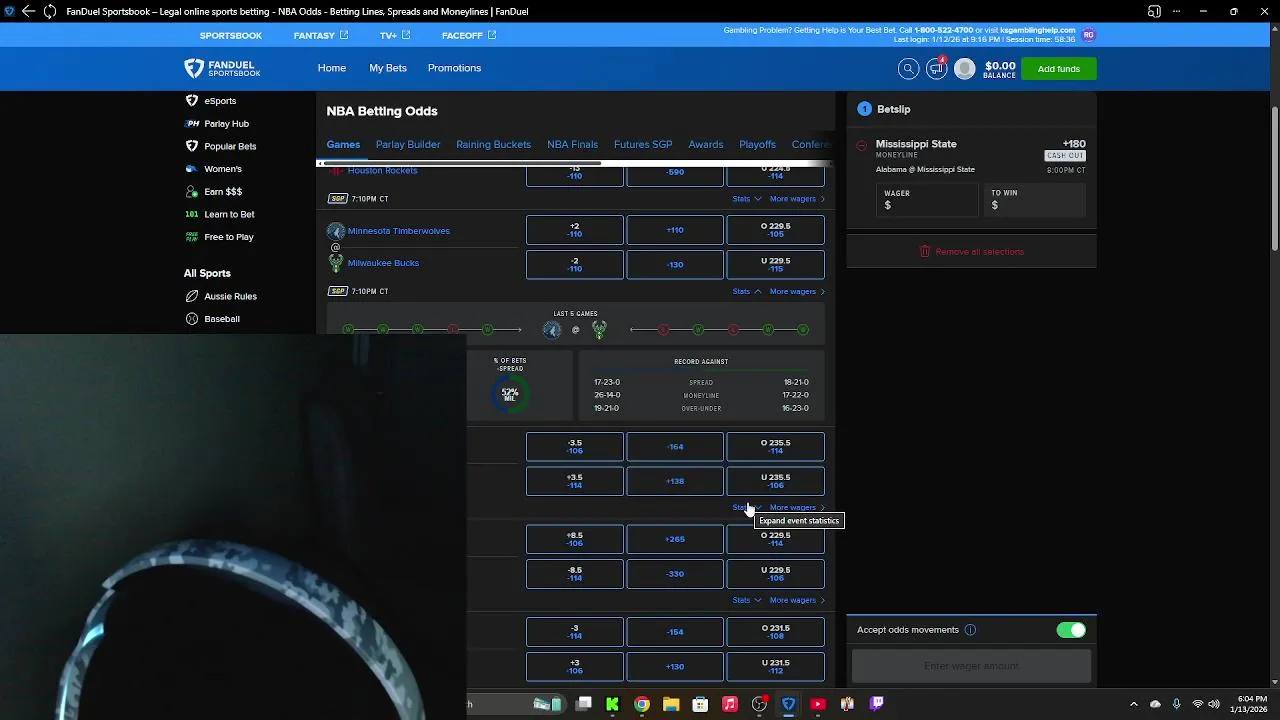Open the Twitch app in taskbar

[877, 704]
